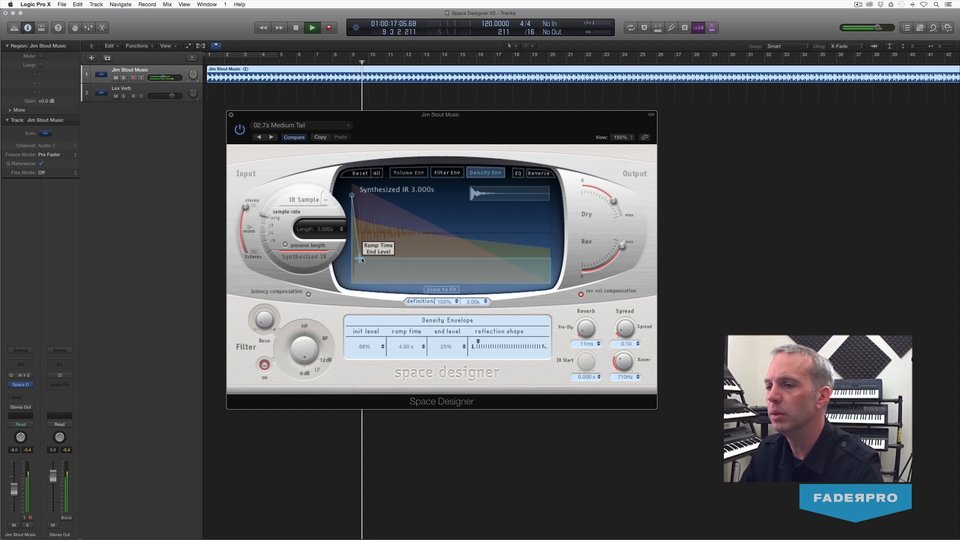The height and width of the screenshot is (540, 960).
Task: Open the Track menu
Action: click(96, 4)
